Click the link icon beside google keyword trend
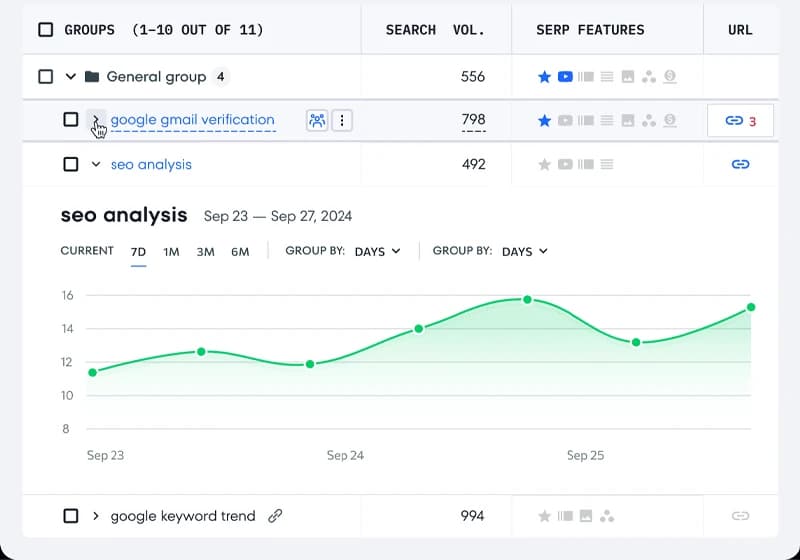800x560 pixels. [x=275, y=516]
